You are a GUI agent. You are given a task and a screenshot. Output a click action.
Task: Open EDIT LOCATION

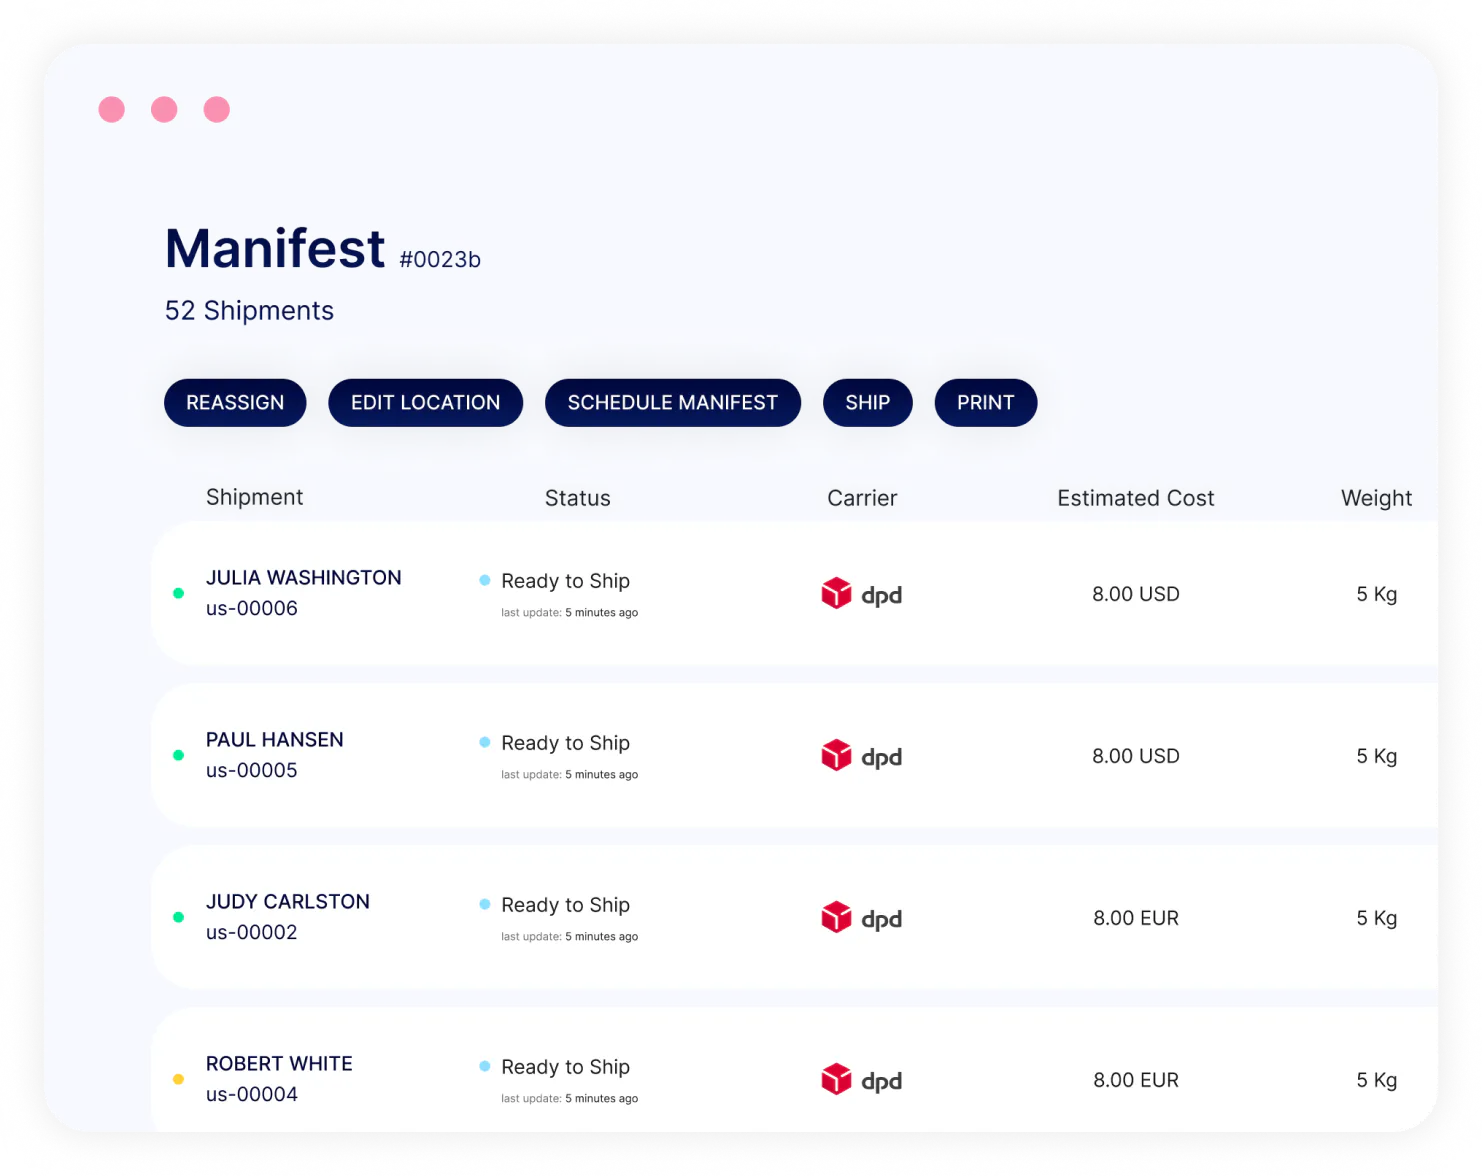pyautogui.click(x=425, y=403)
